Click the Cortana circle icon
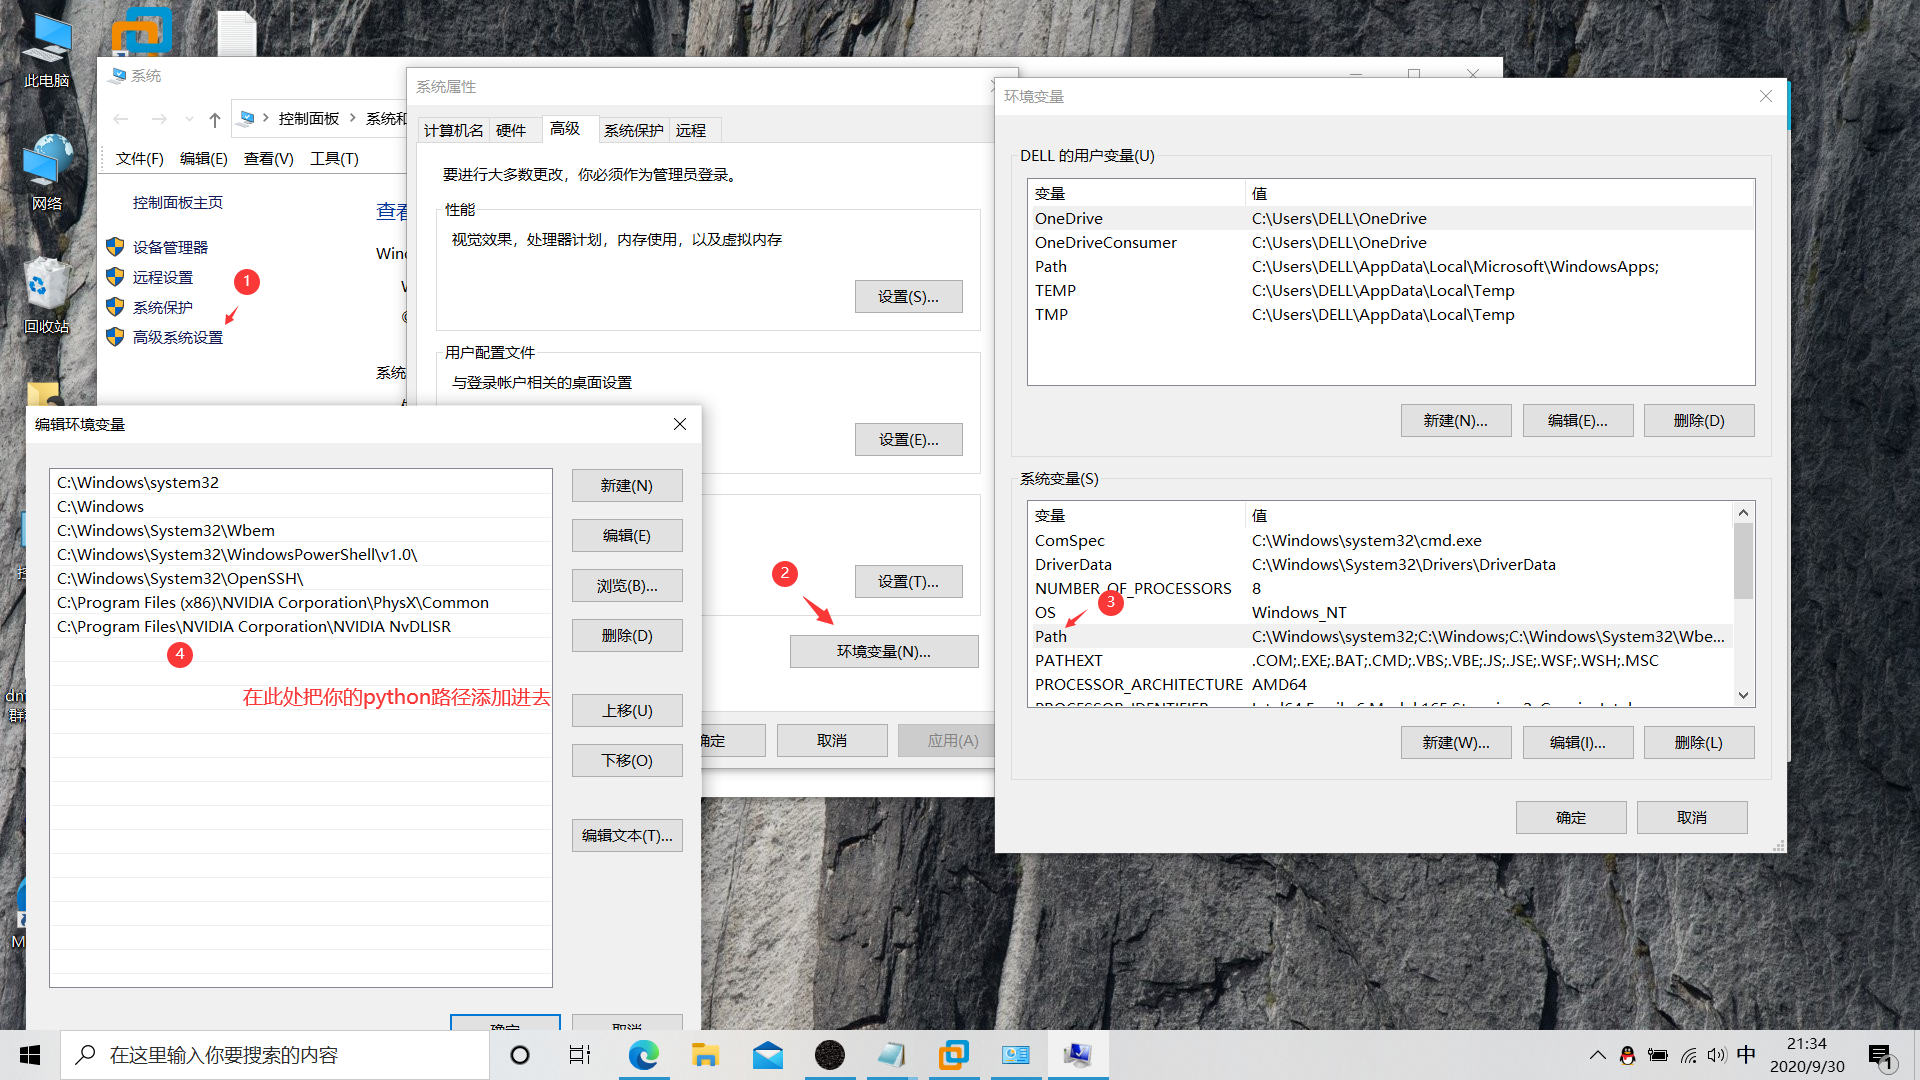1920x1080 pixels. coord(520,1055)
